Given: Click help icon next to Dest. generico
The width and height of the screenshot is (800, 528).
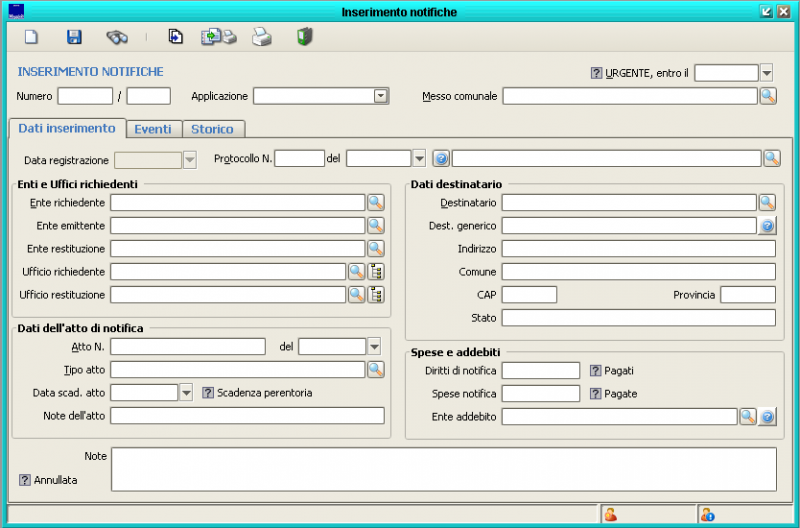Looking at the screenshot, I should tap(767, 226).
